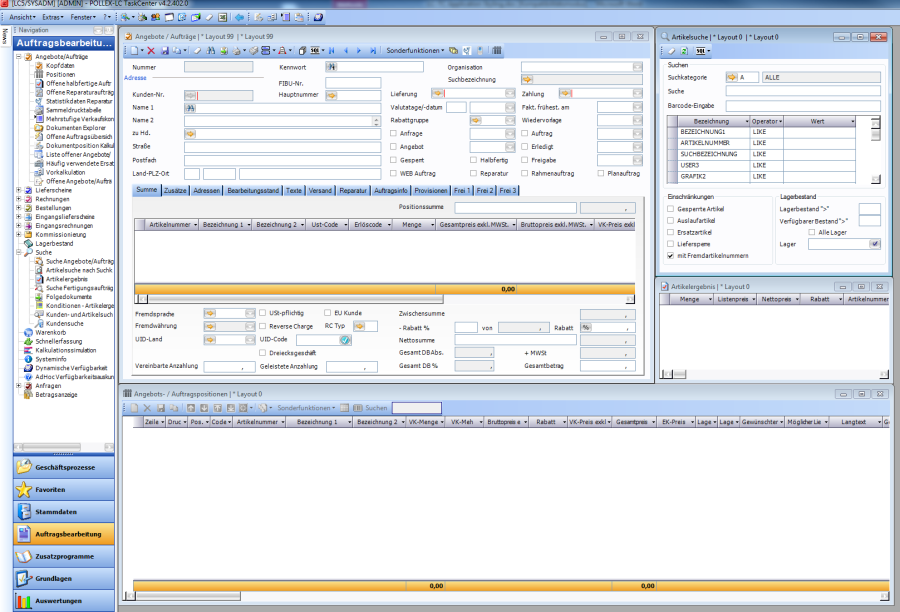Jump to last record with navigation arrow
The image size is (900, 612).
pos(373,50)
